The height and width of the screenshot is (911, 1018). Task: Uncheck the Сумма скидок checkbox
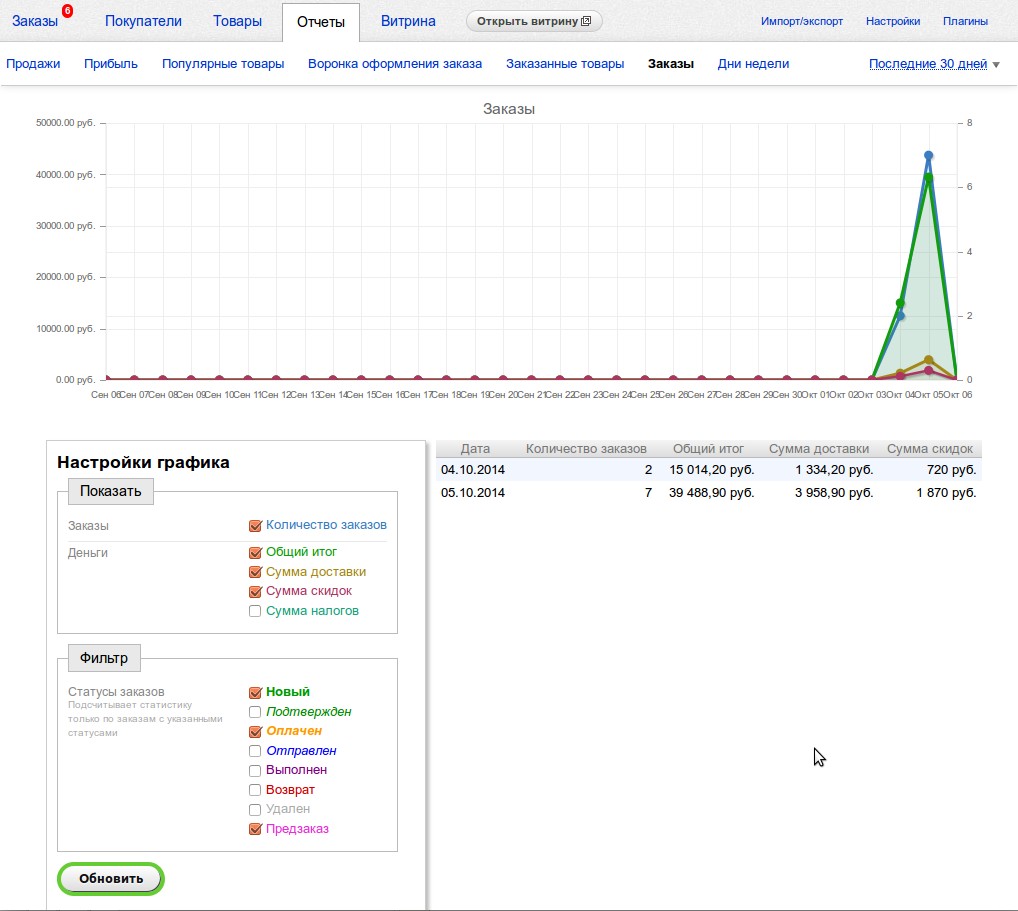click(255, 592)
